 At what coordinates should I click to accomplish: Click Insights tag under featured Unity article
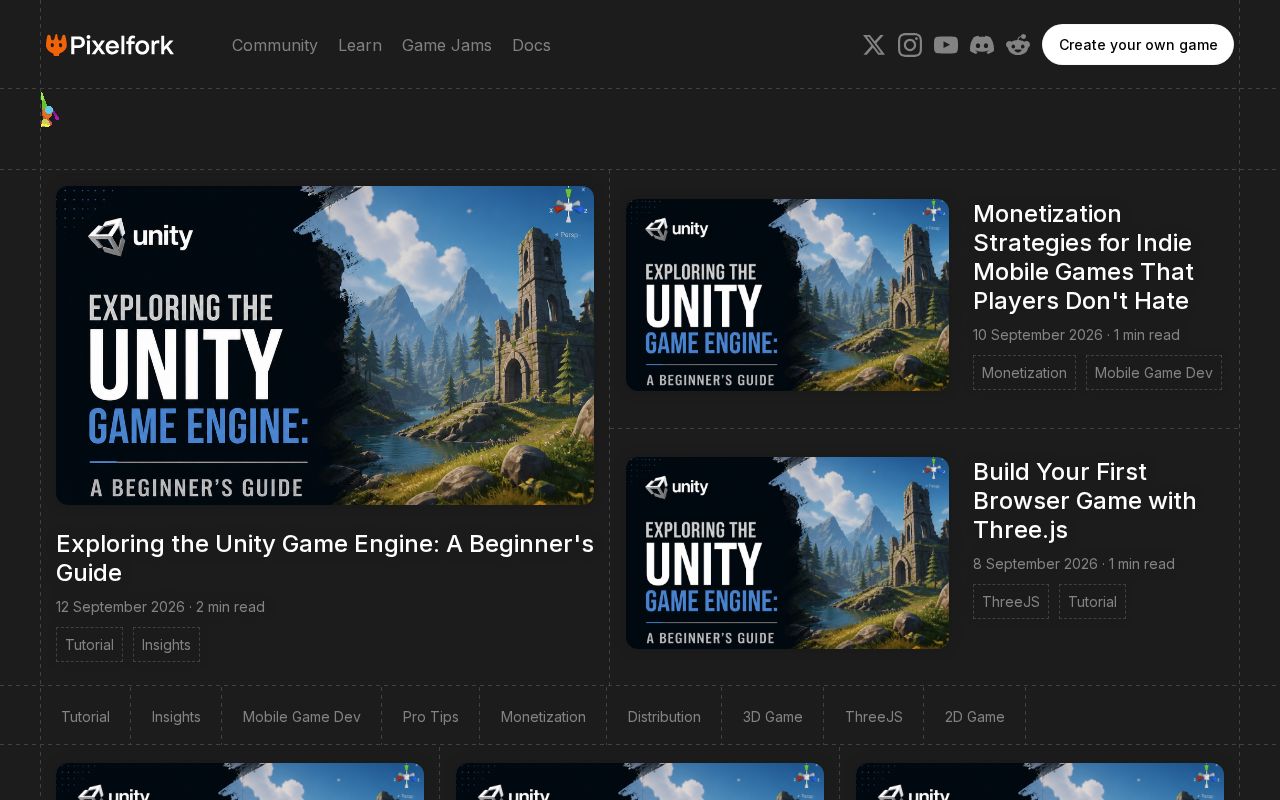pos(166,645)
